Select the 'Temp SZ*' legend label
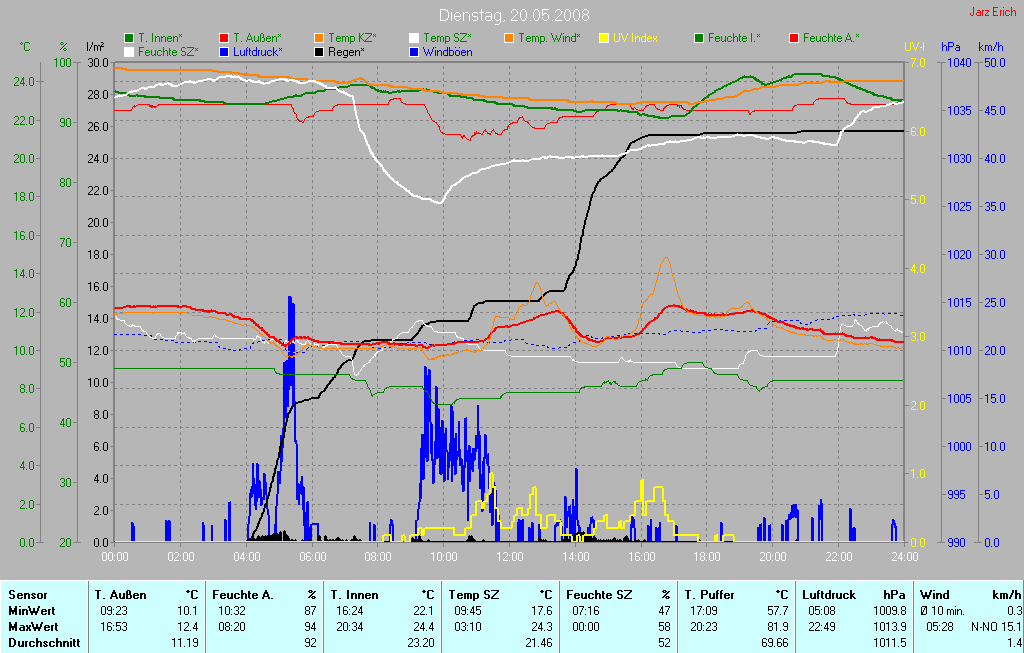This screenshot has height=653, width=1024. [x=447, y=39]
